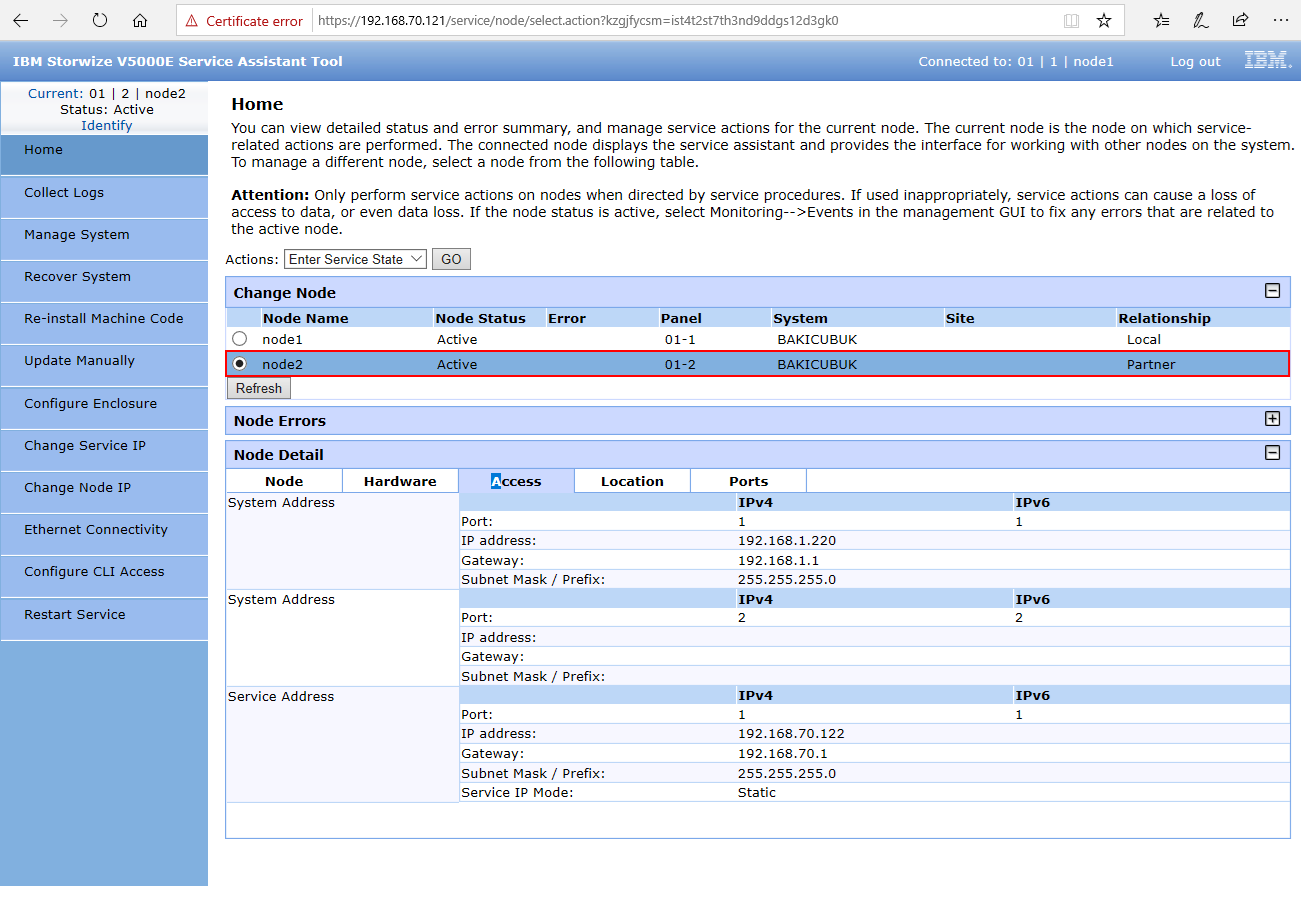Click the Local relationship cell
Screen dimensions: 1301x900
1143,339
